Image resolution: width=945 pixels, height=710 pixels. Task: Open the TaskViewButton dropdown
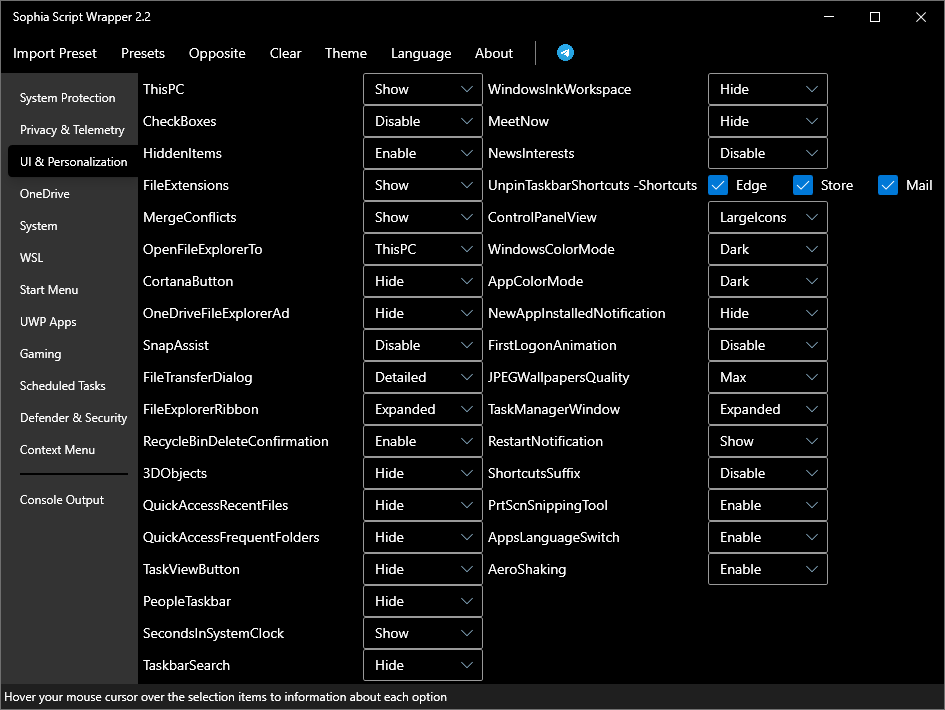(422, 568)
